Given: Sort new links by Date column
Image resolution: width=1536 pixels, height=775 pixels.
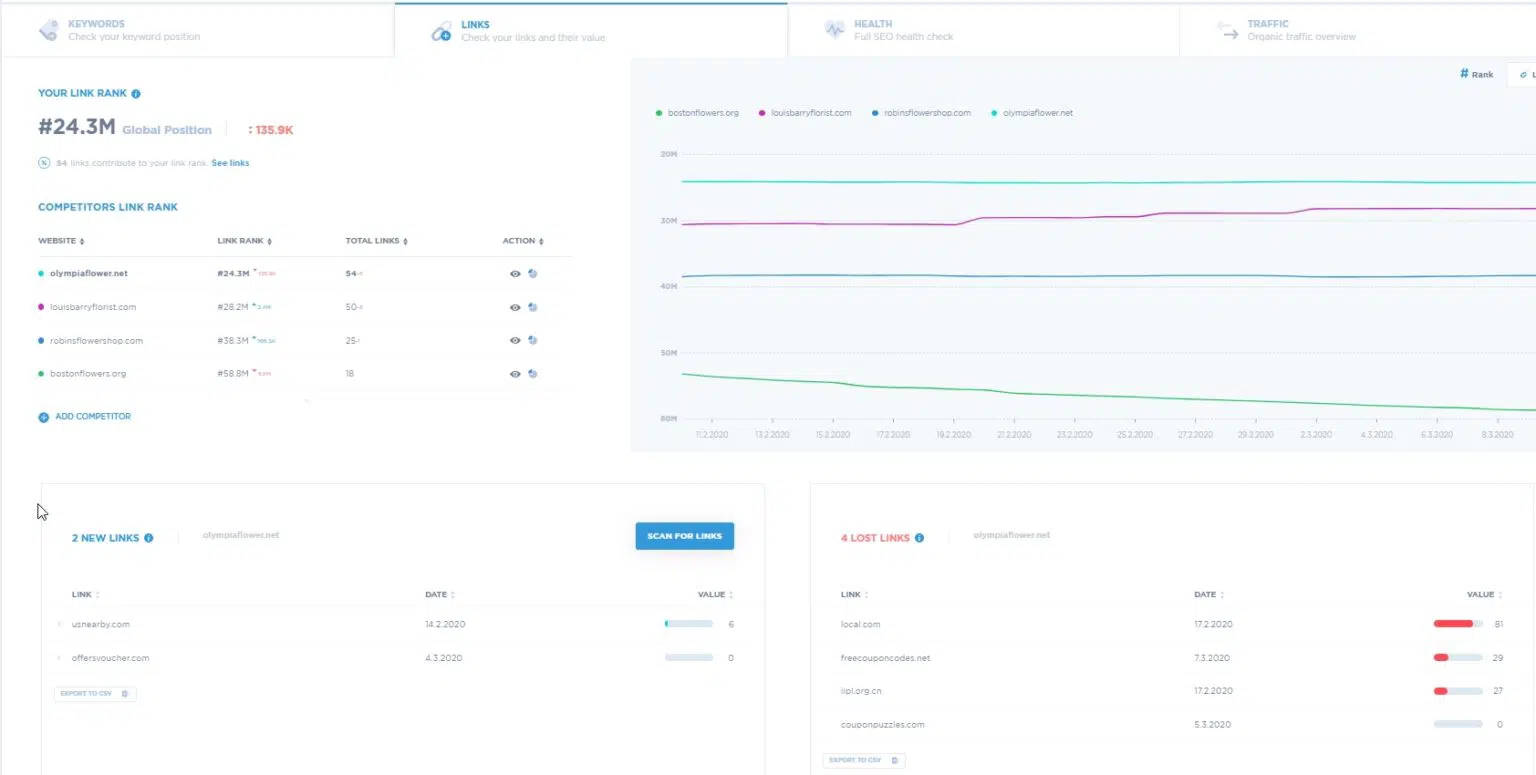Looking at the screenshot, I should pos(440,595).
